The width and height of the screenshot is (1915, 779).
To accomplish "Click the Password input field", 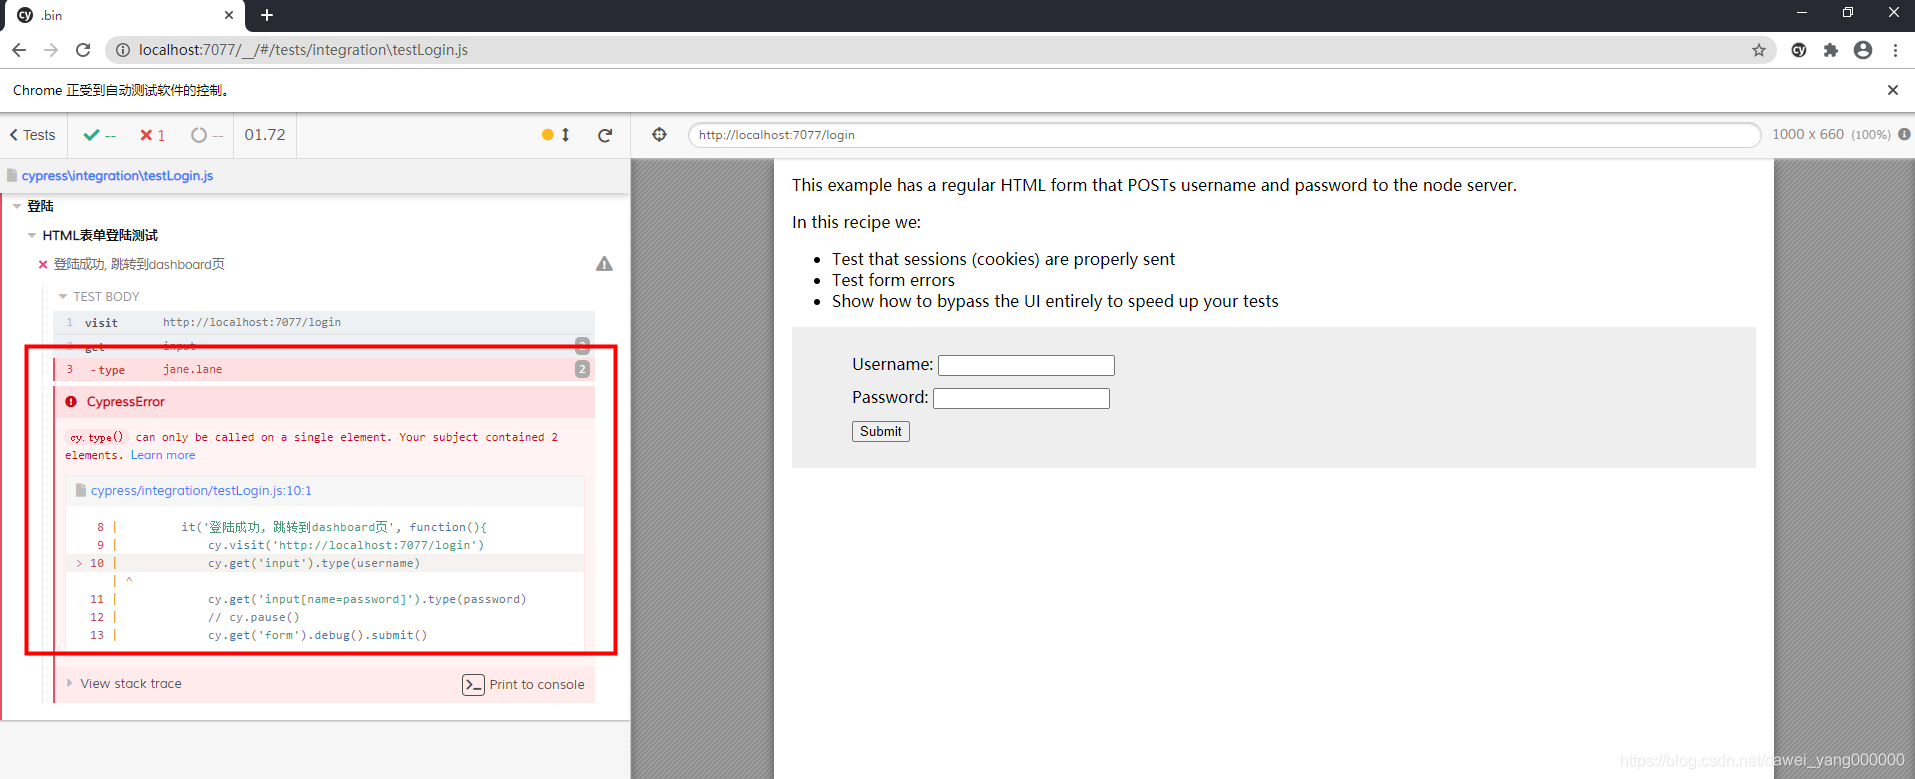I will [1021, 398].
